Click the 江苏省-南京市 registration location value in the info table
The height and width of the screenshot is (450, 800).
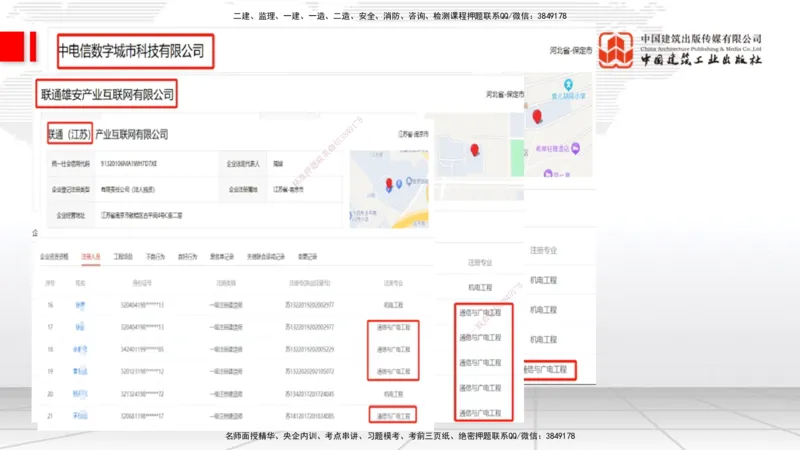[x=288, y=189]
